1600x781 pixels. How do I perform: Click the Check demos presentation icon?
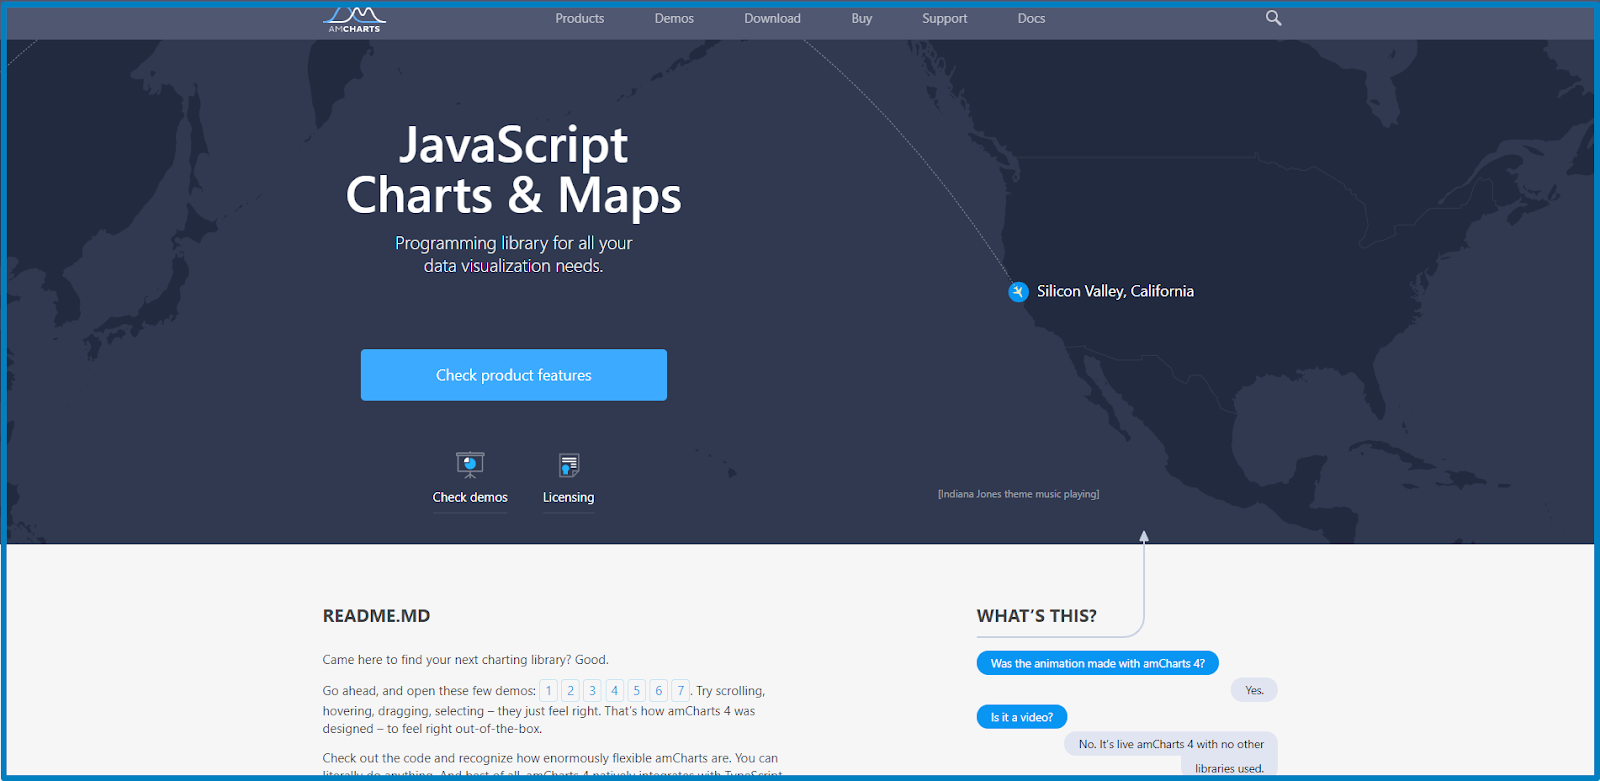coord(470,465)
